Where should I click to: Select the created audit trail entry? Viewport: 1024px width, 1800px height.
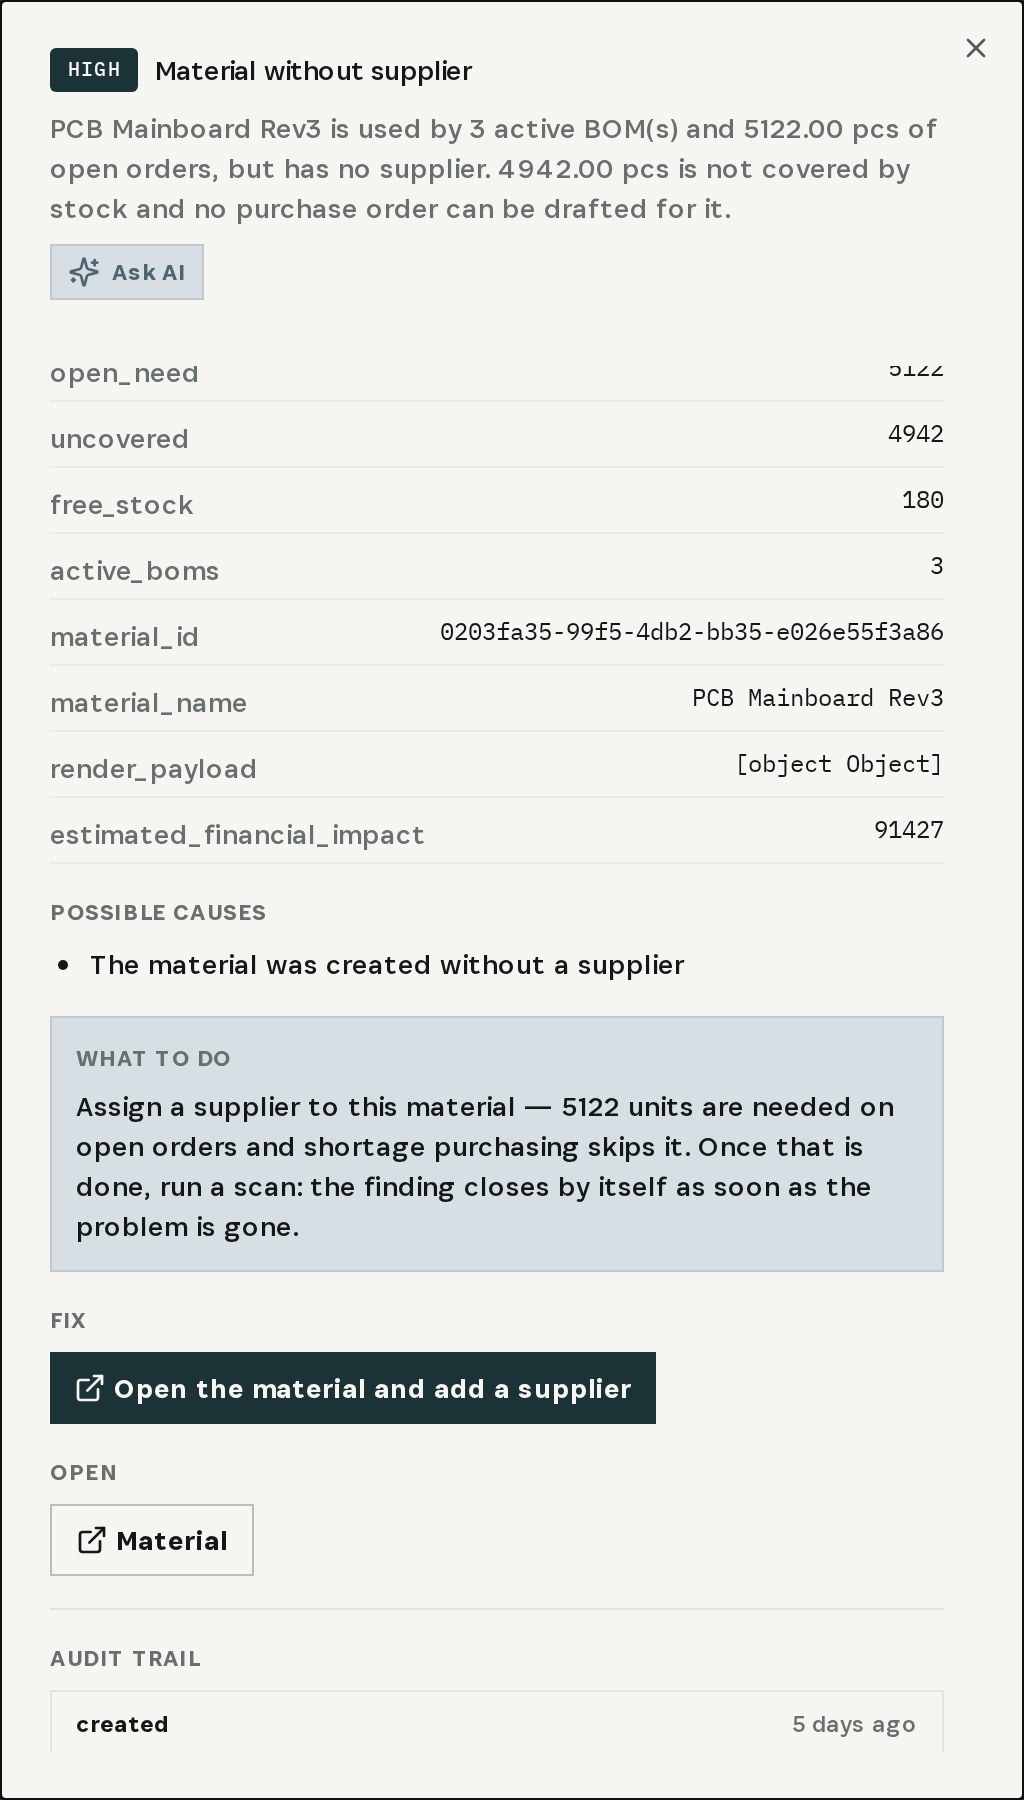tap(497, 1722)
